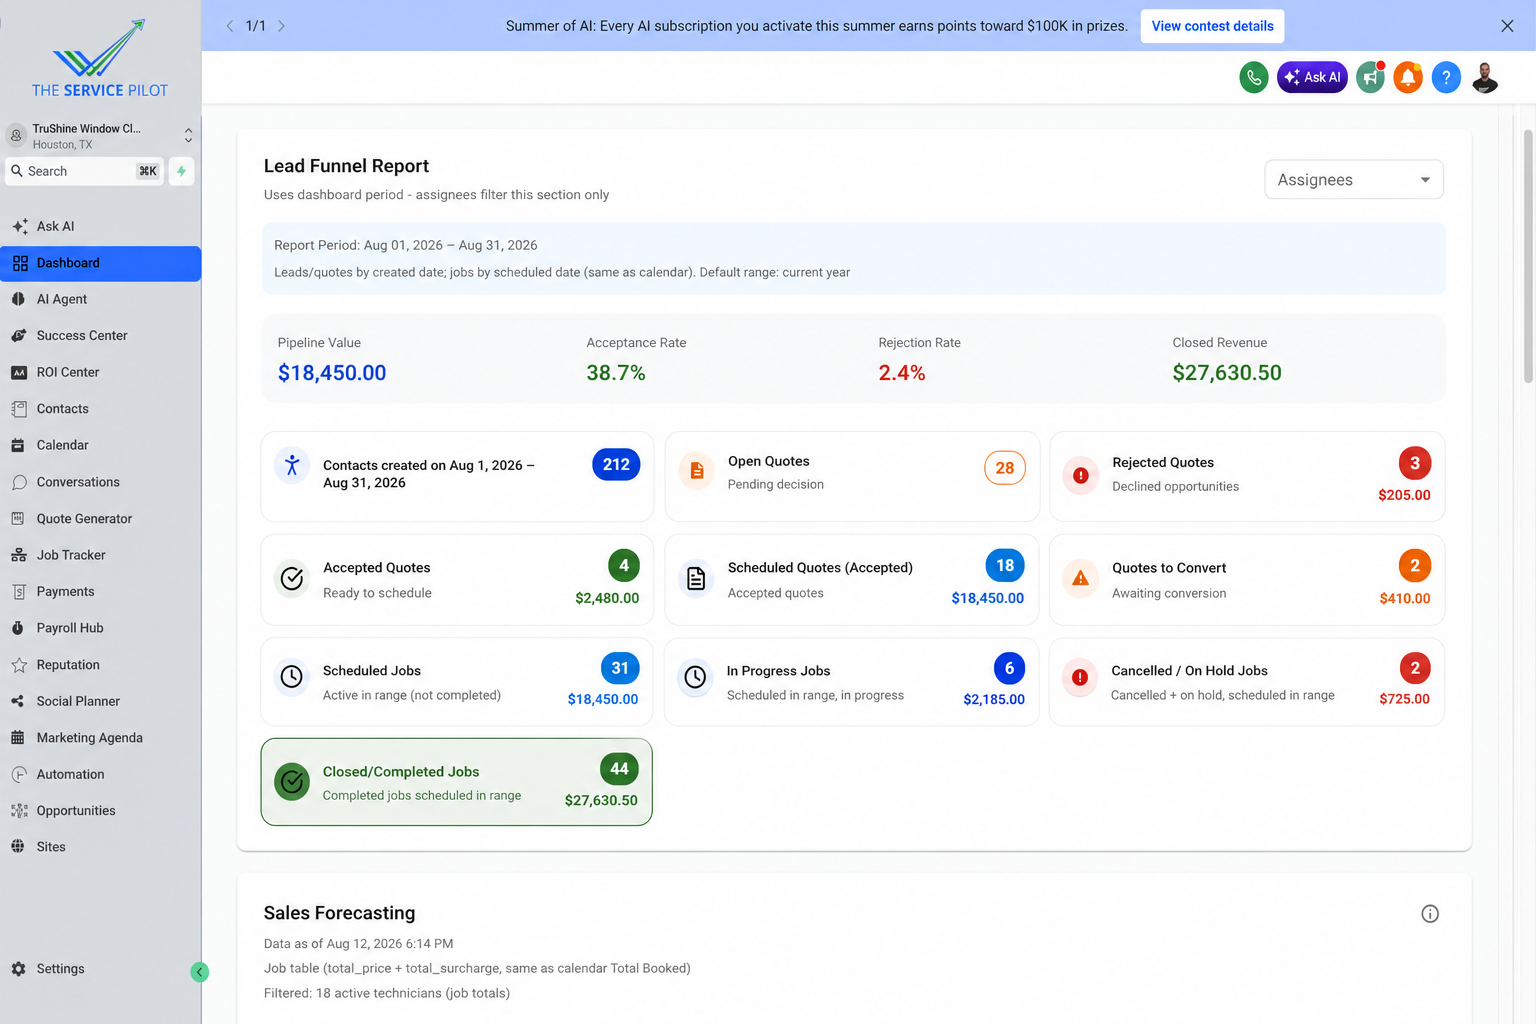The width and height of the screenshot is (1536, 1024).
Task: Click the Report Period date text
Action: tap(406, 245)
